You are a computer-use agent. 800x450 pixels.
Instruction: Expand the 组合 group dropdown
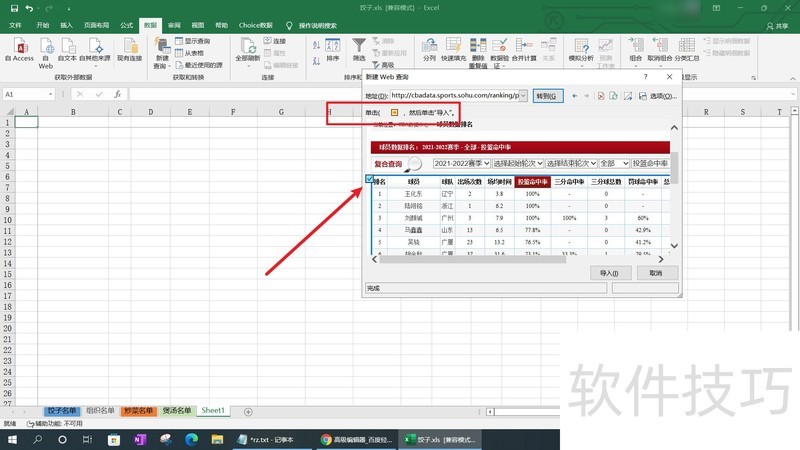[x=635, y=66]
